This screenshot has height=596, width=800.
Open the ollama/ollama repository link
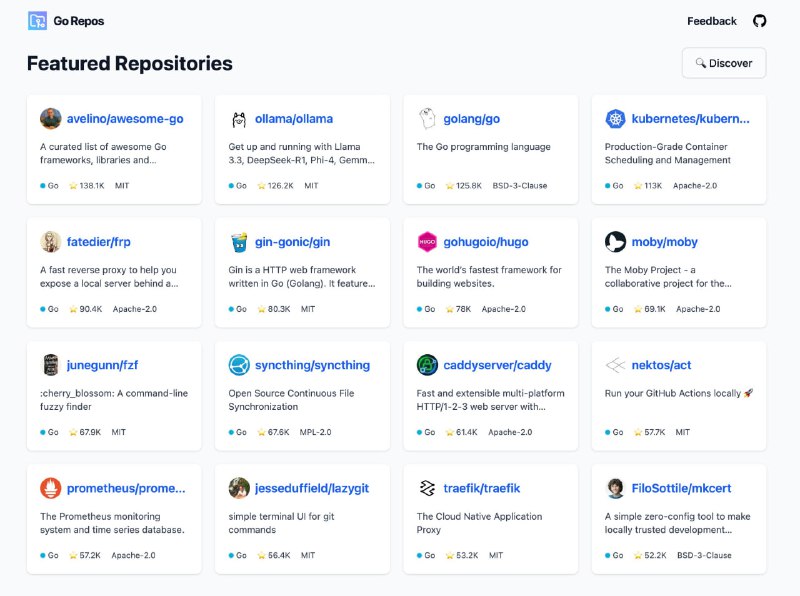[294, 119]
